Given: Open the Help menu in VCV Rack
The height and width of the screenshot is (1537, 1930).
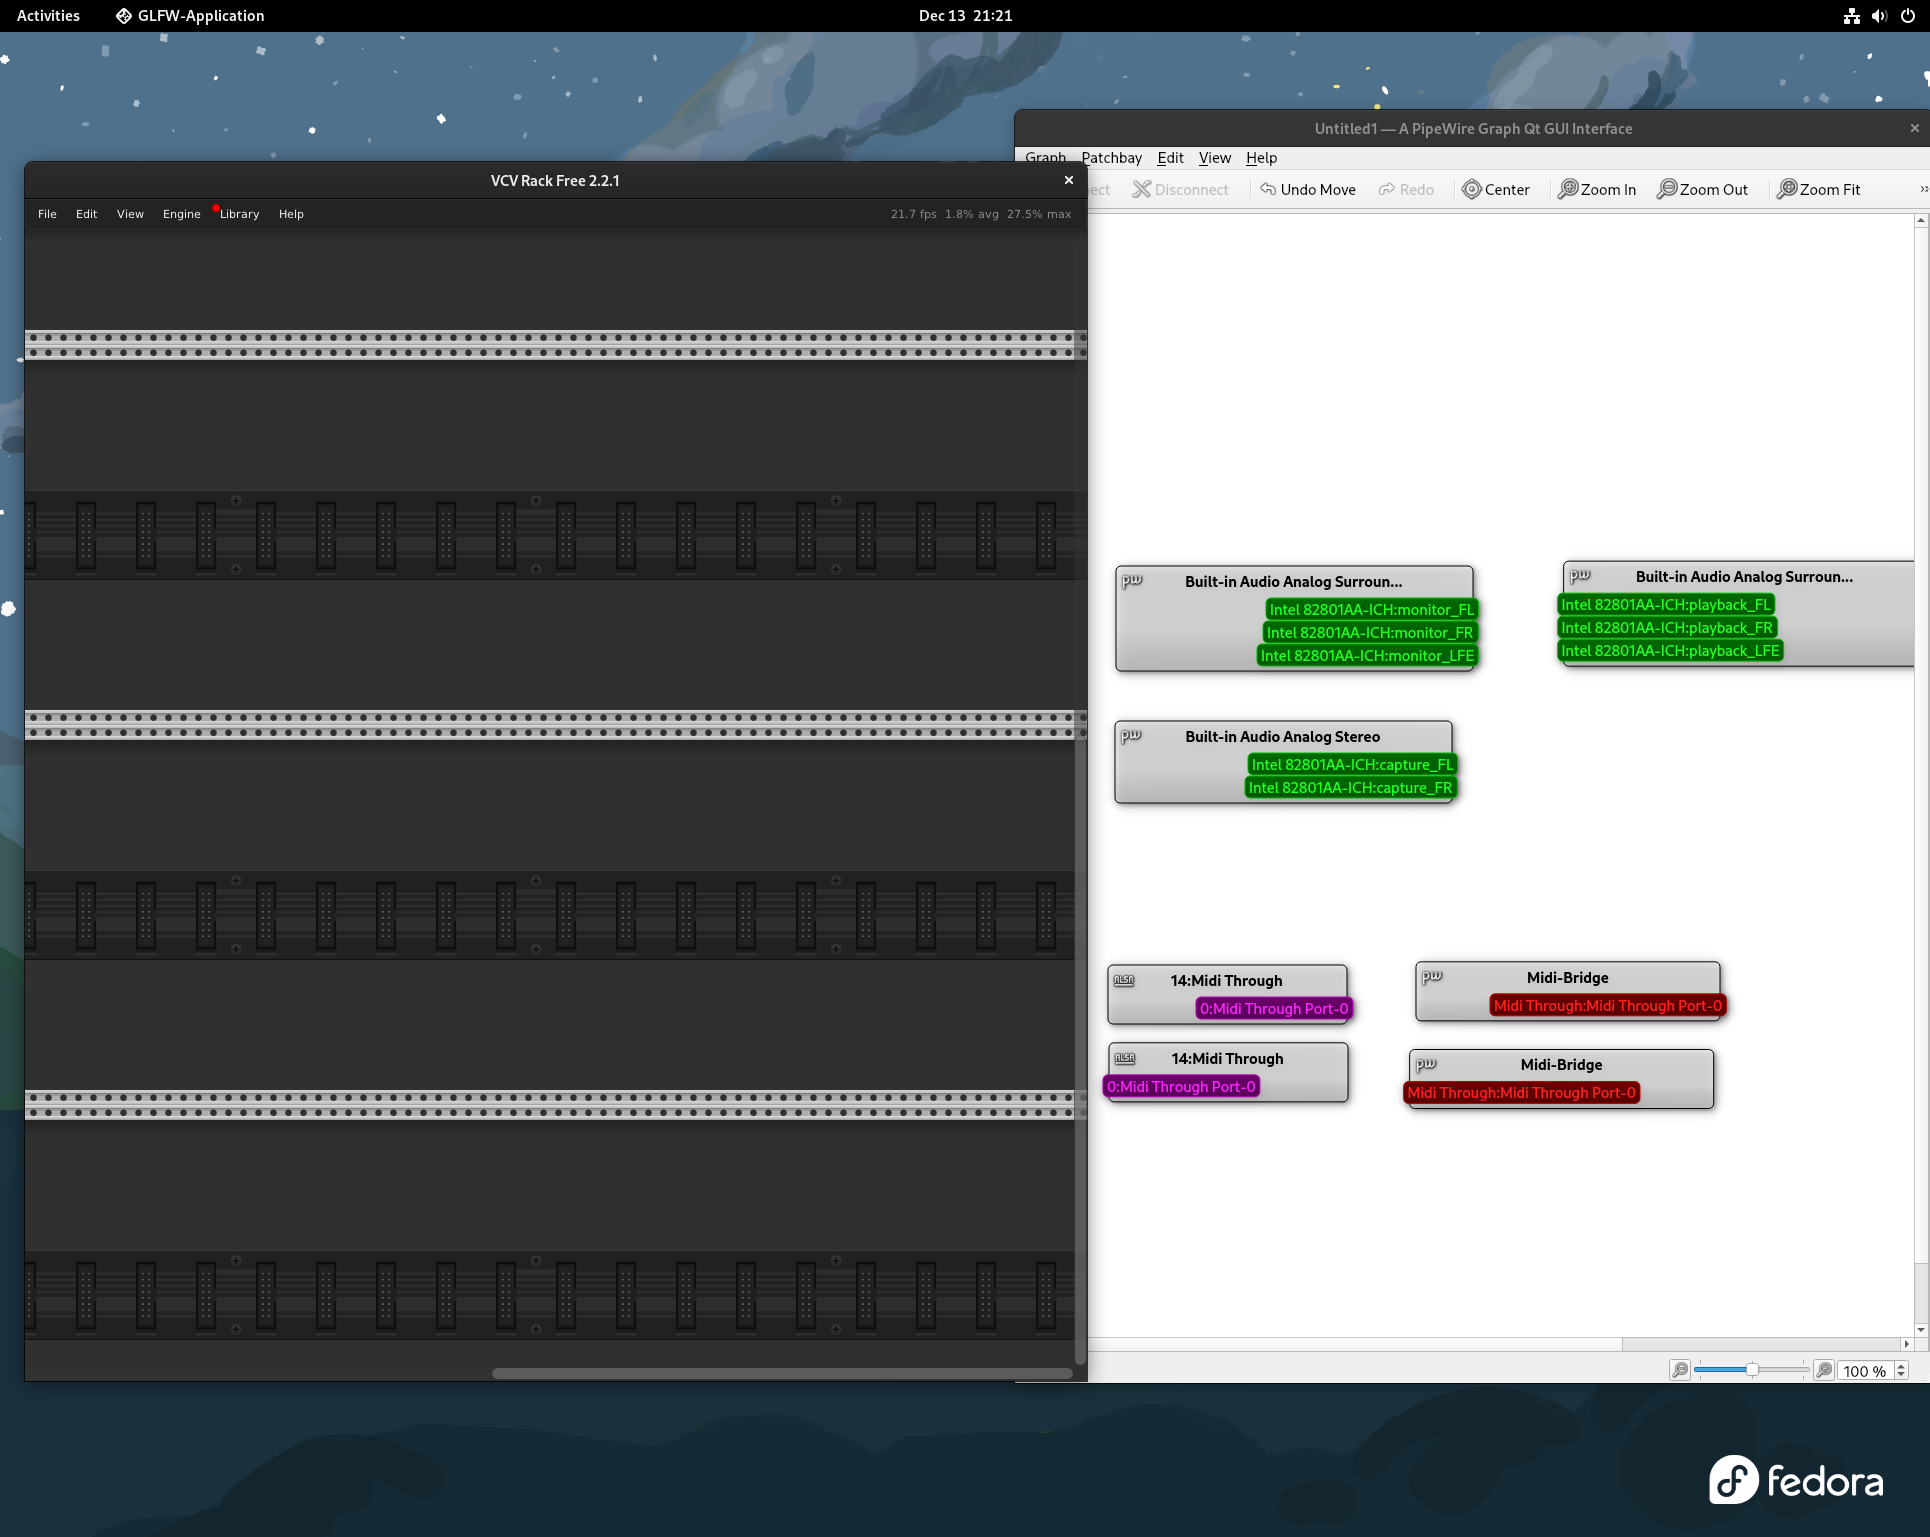Looking at the screenshot, I should (291, 214).
